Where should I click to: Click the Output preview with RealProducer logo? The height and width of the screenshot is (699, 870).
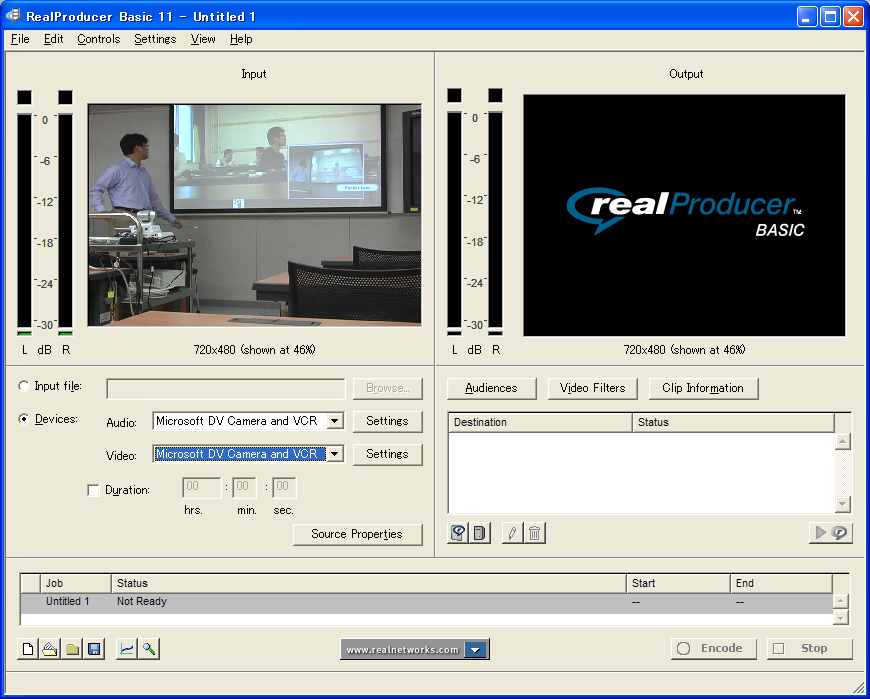point(684,215)
